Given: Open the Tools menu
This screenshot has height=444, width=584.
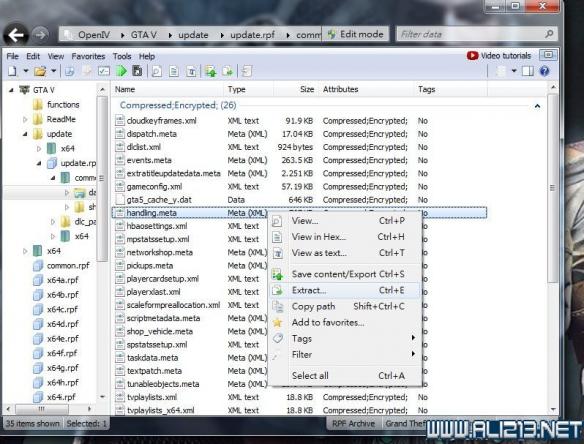Looking at the screenshot, I should coord(122,56).
